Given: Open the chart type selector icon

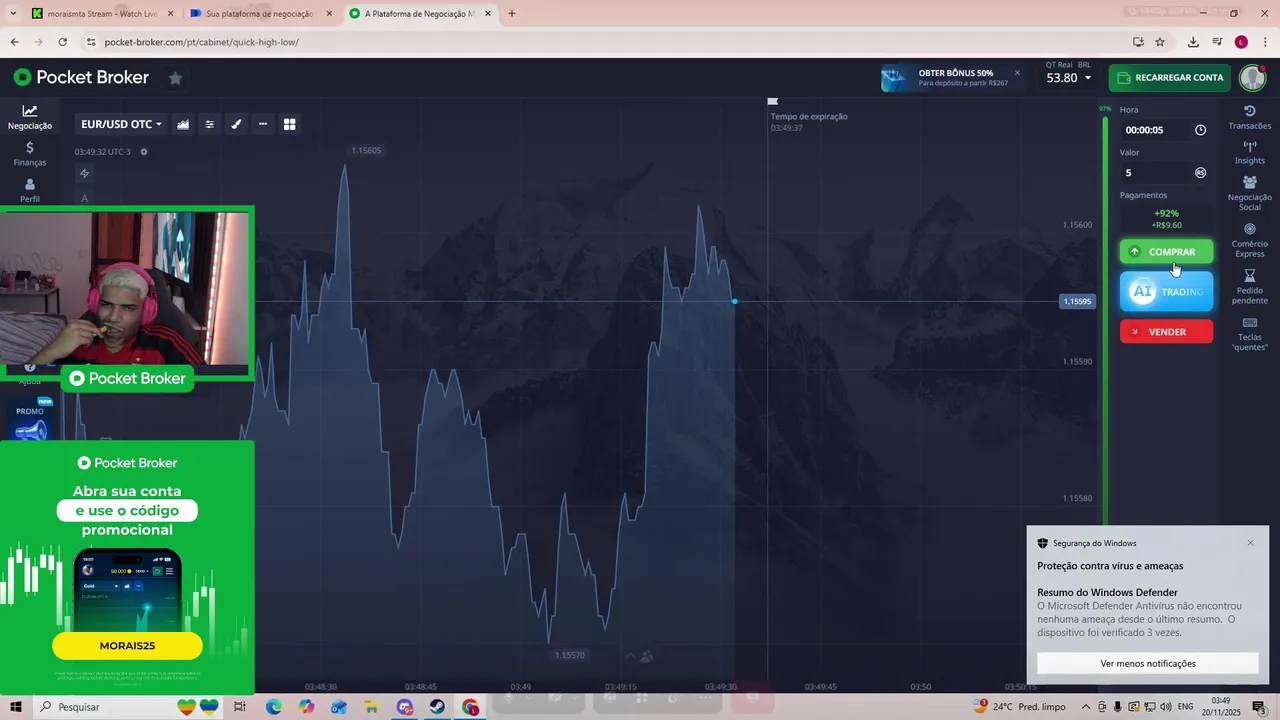Looking at the screenshot, I should pos(183,124).
